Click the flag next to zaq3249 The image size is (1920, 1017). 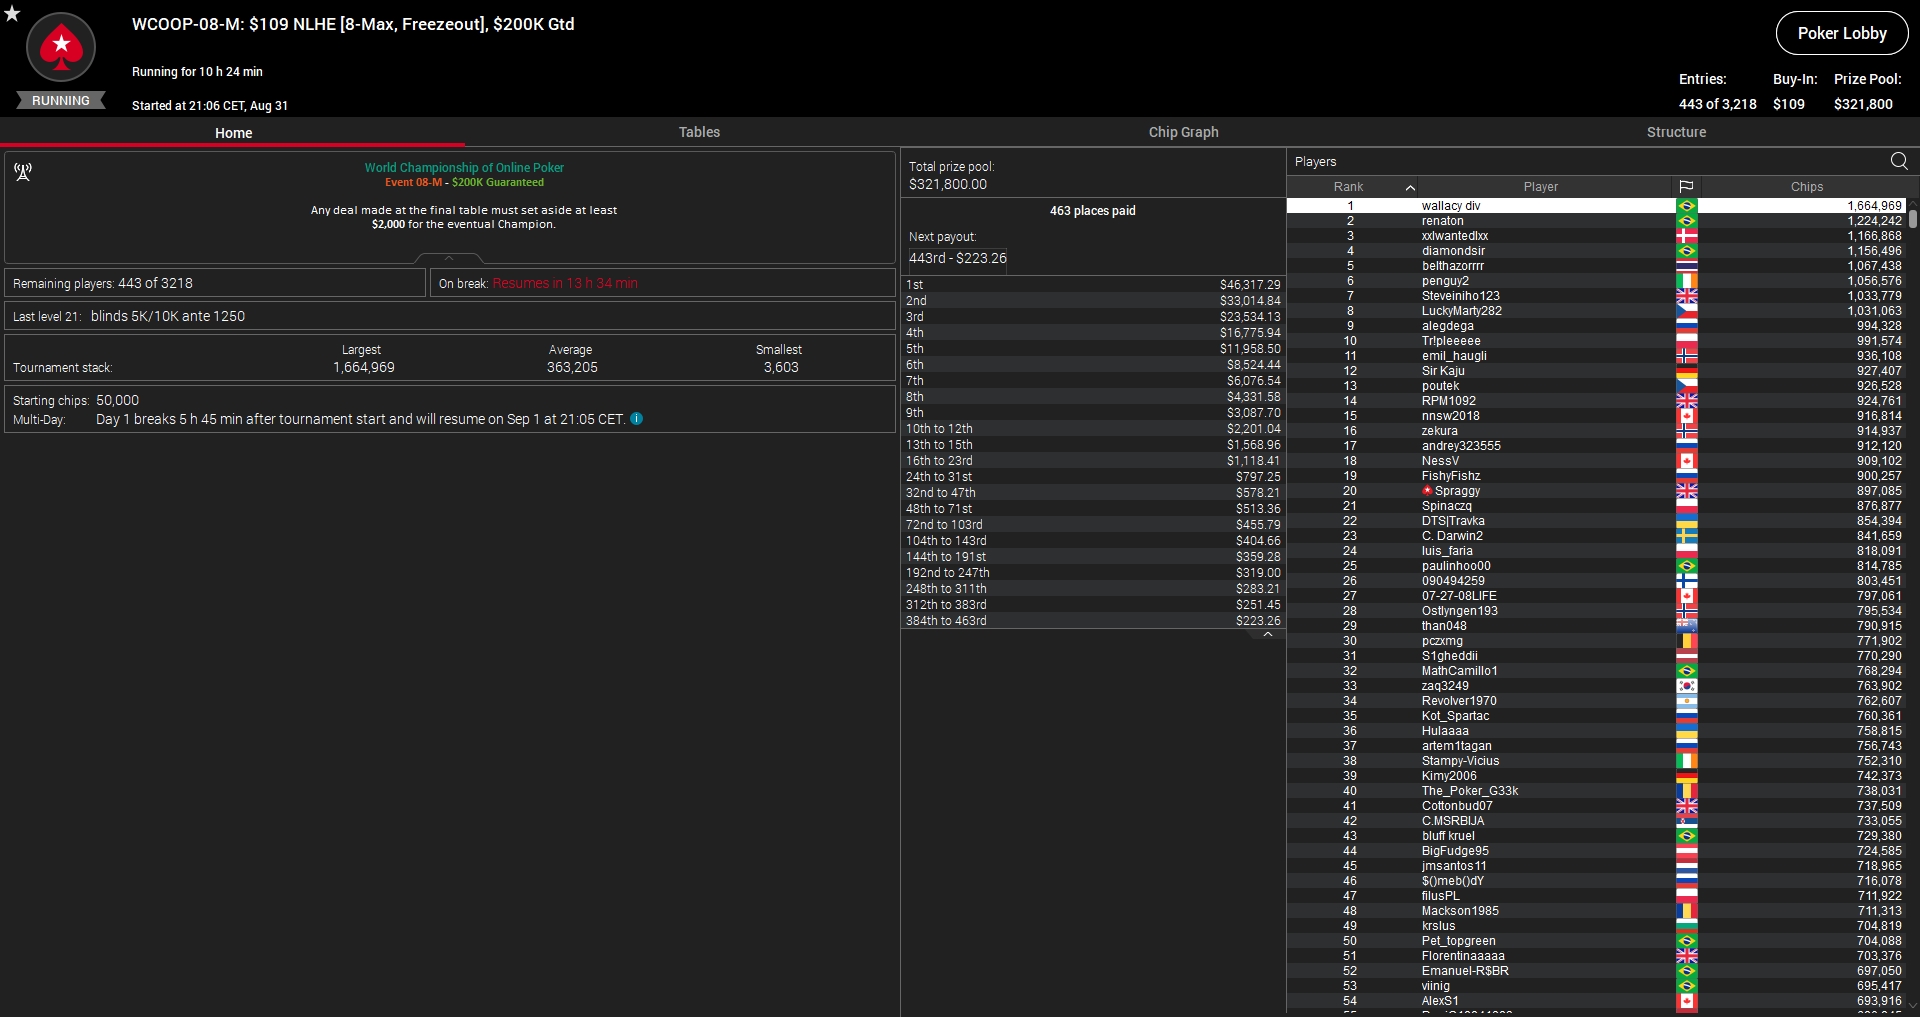tap(1687, 686)
